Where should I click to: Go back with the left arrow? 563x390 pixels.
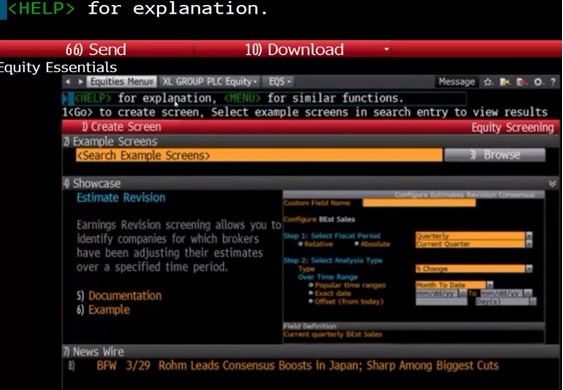click(68, 82)
